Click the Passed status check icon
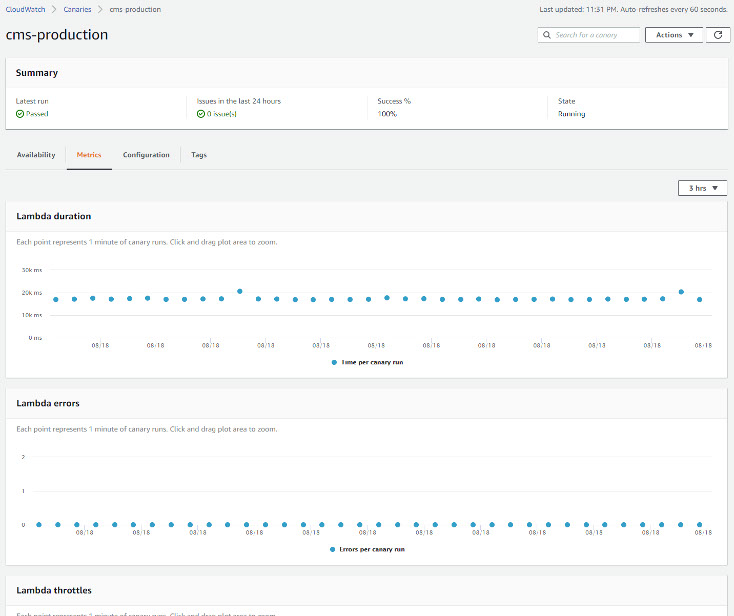The width and height of the screenshot is (734, 616). coord(20,114)
